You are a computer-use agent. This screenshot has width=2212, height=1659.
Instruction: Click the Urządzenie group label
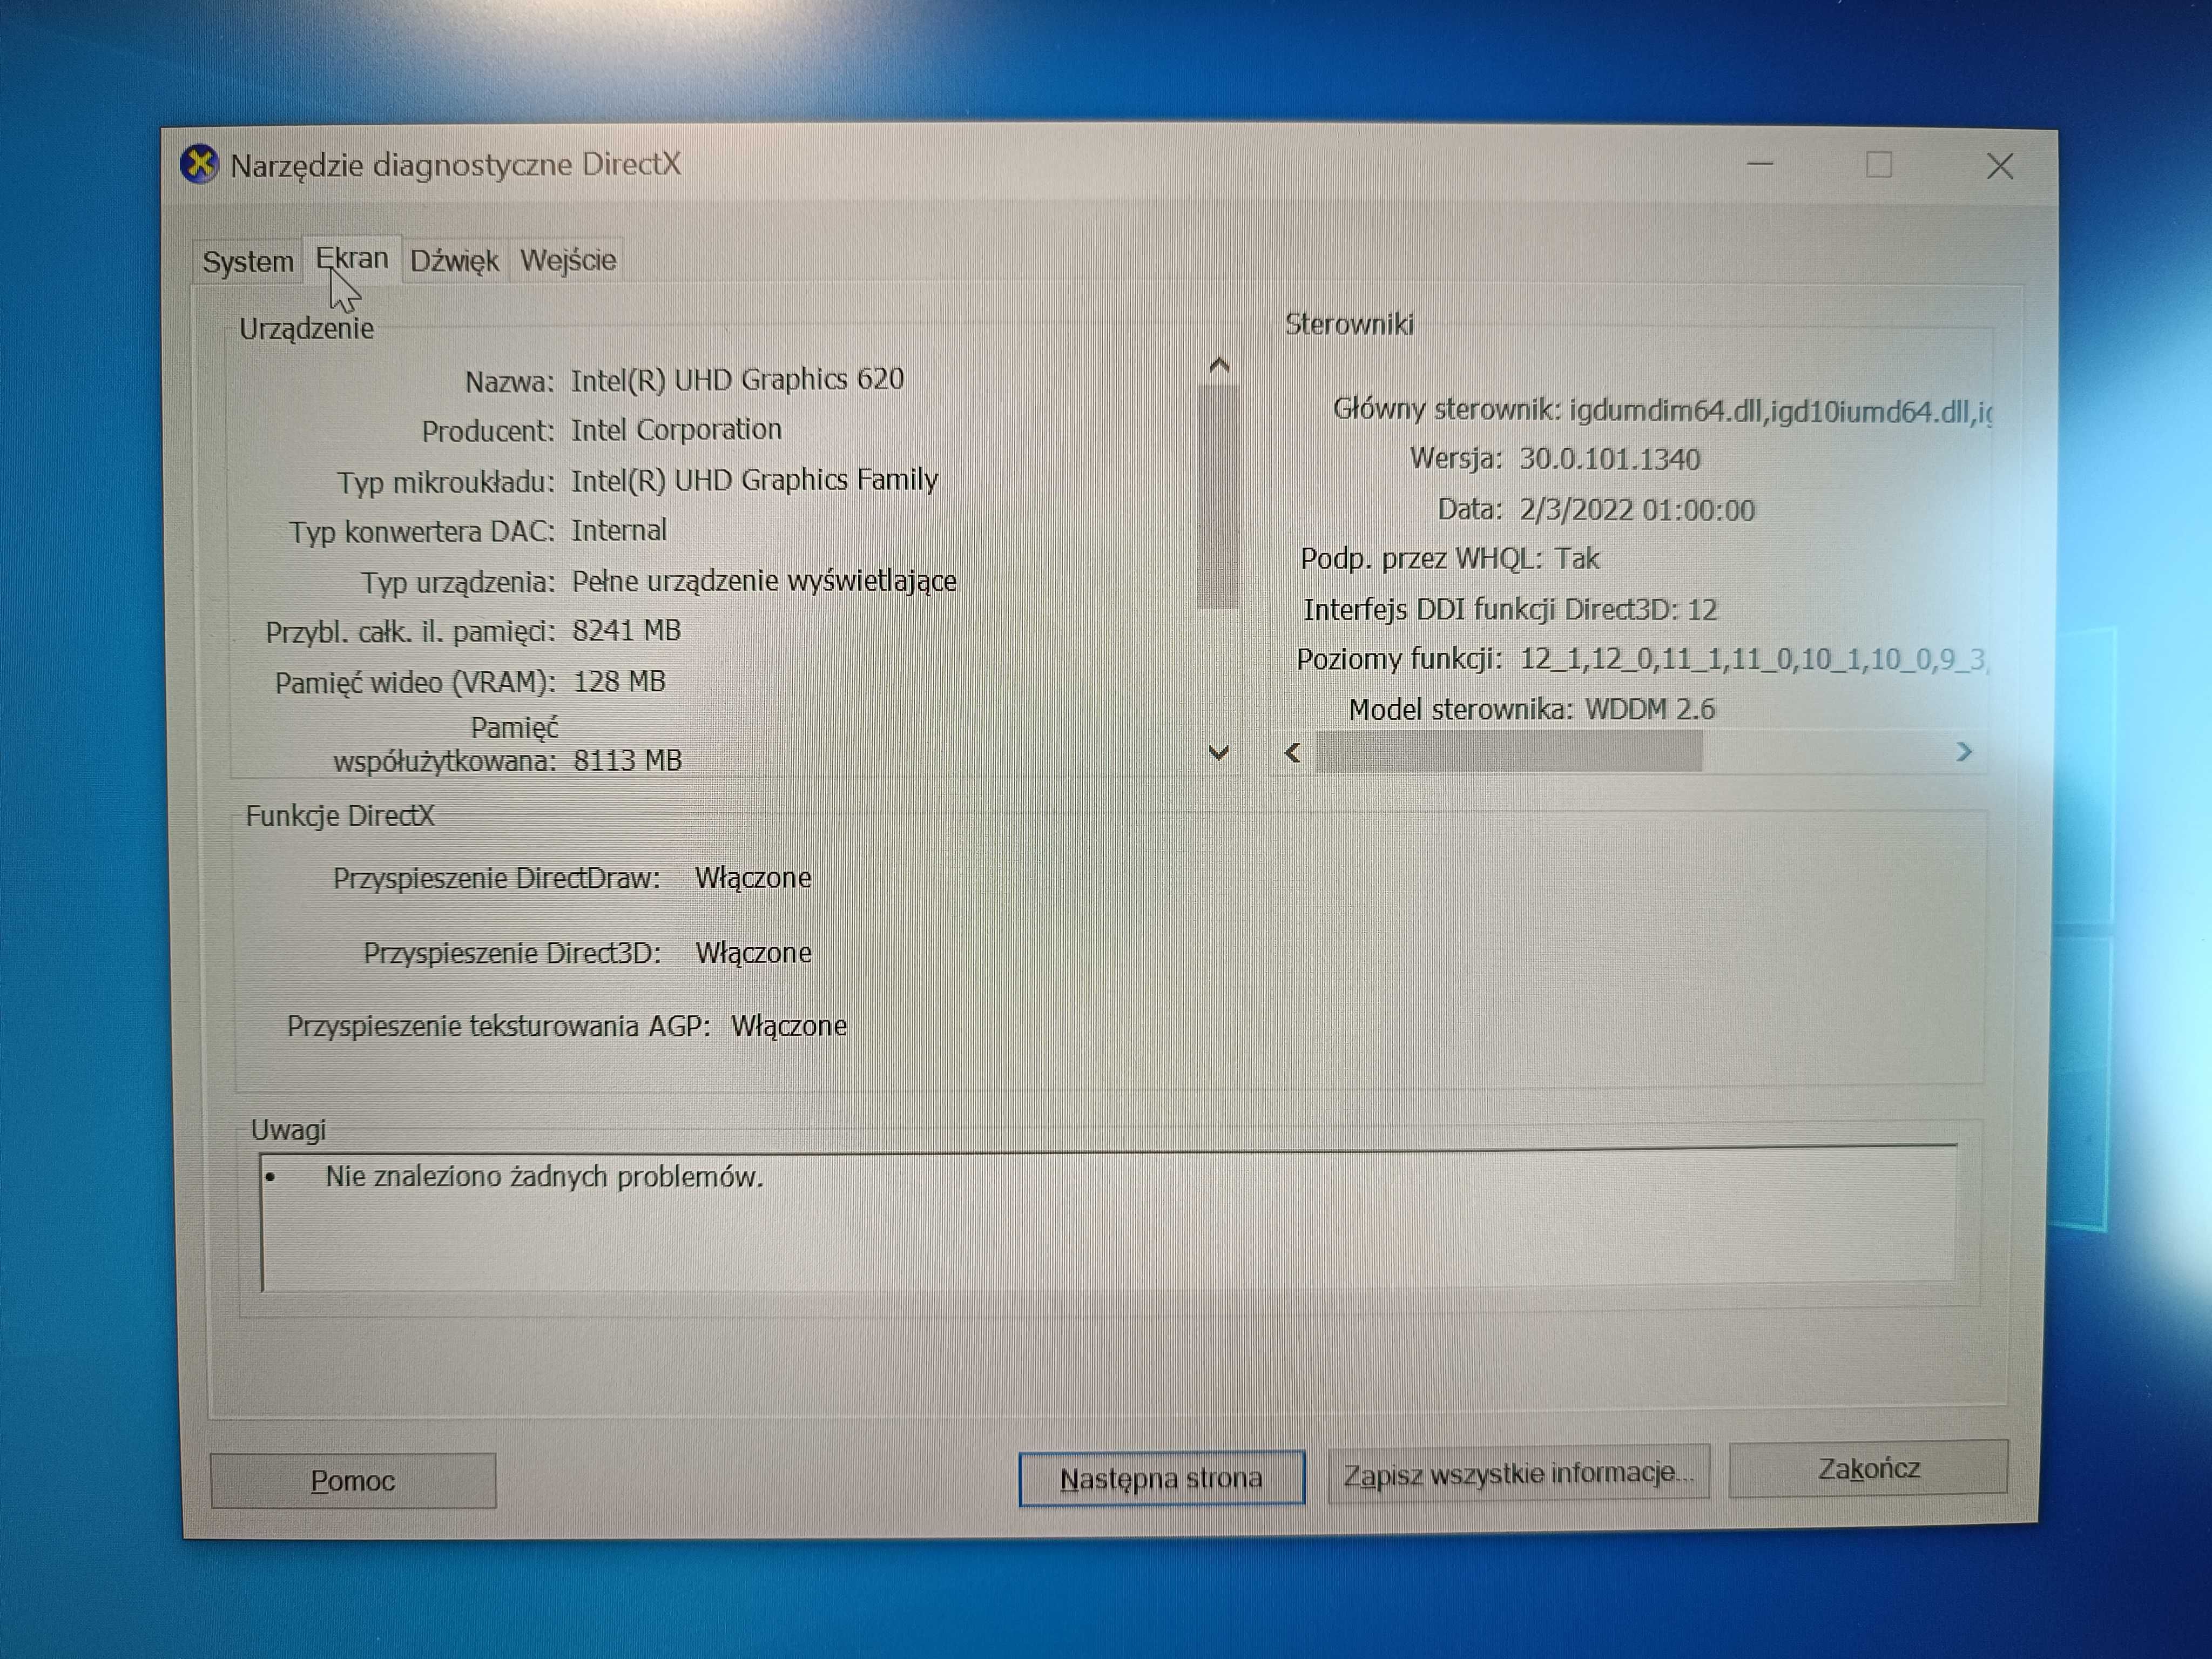(x=306, y=329)
